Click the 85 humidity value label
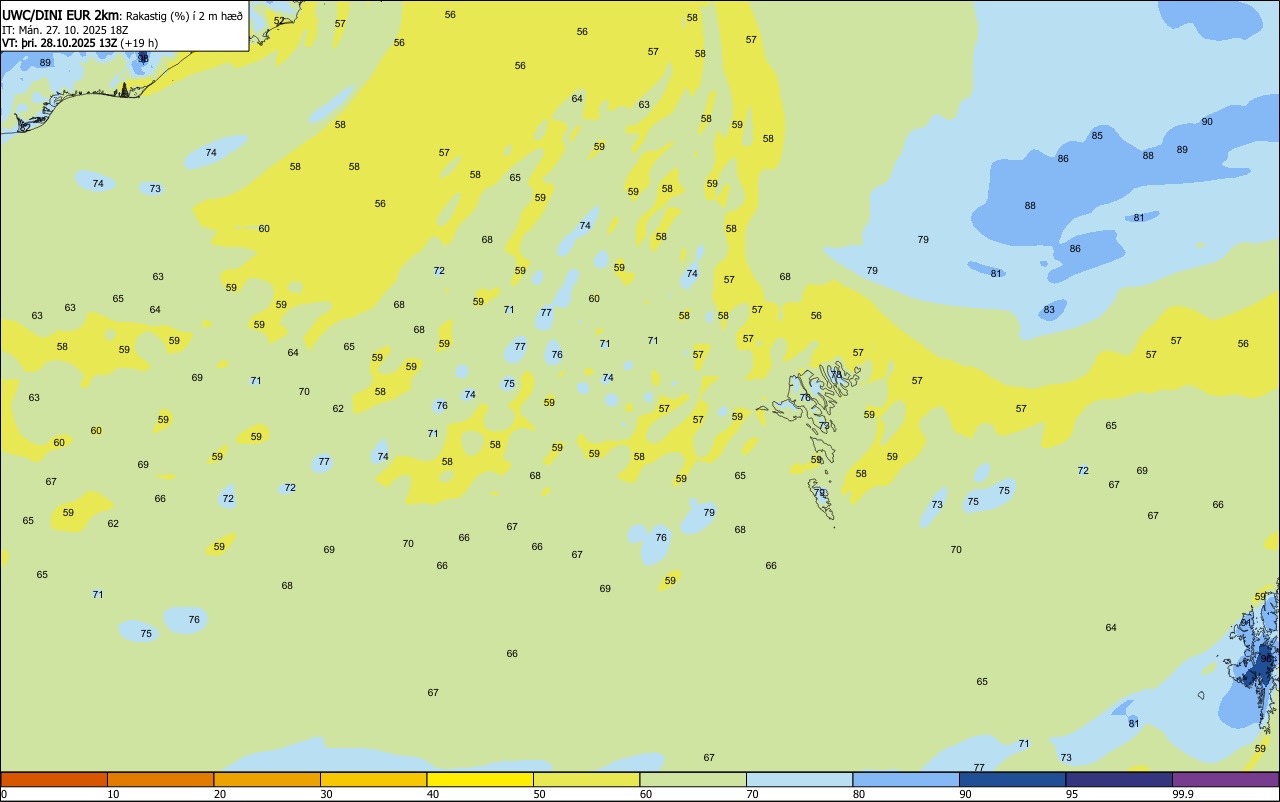Viewport: 1280px width, 802px height. pyautogui.click(x=1097, y=136)
